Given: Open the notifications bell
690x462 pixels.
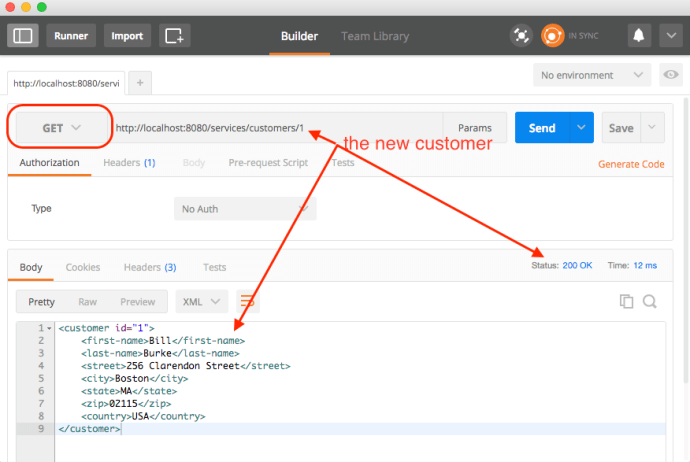Looking at the screenshot, I should [637, 36].
